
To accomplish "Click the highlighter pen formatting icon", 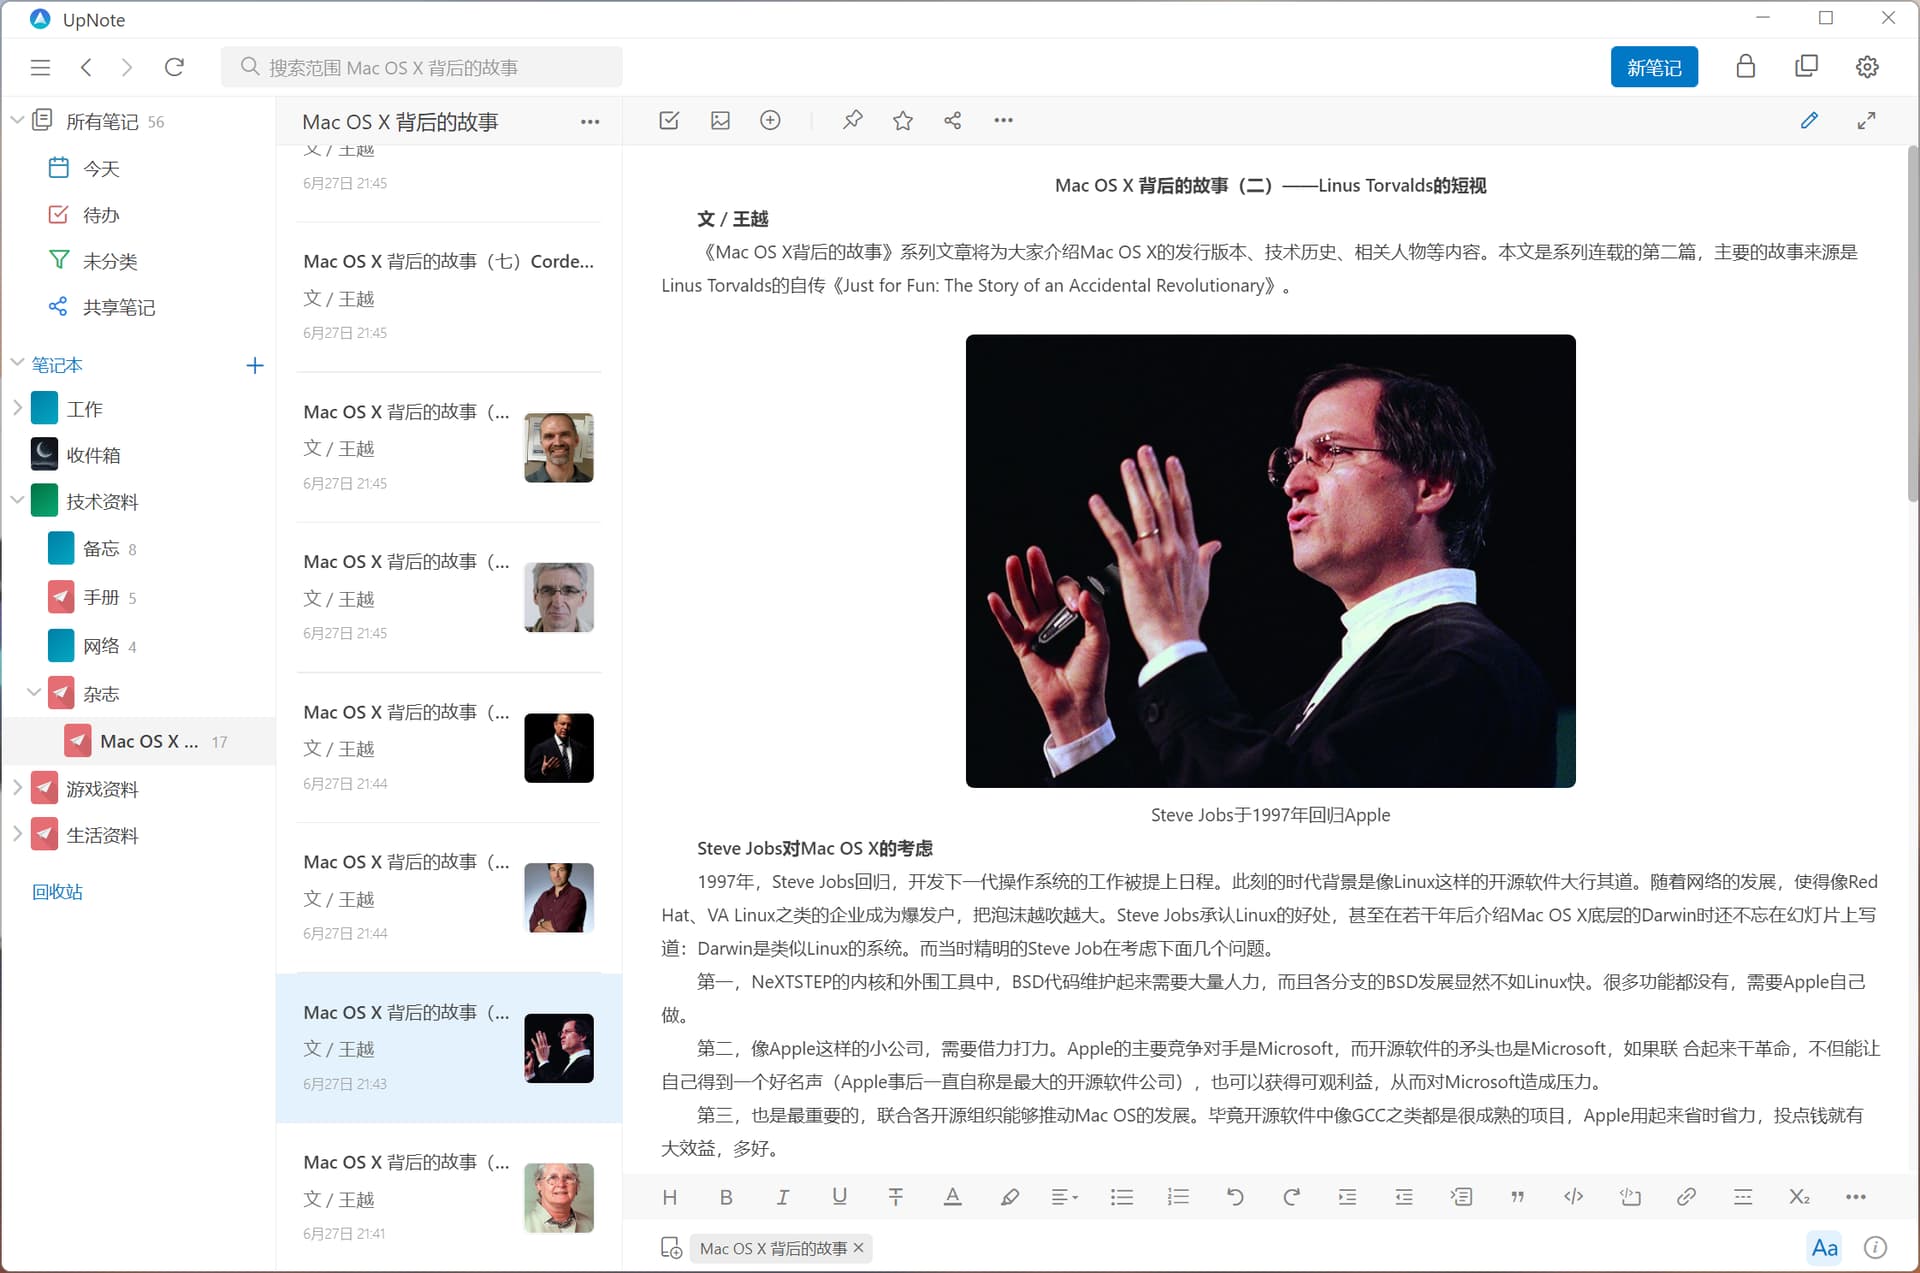I will pyautogui.click(x=1009, y=1197).
